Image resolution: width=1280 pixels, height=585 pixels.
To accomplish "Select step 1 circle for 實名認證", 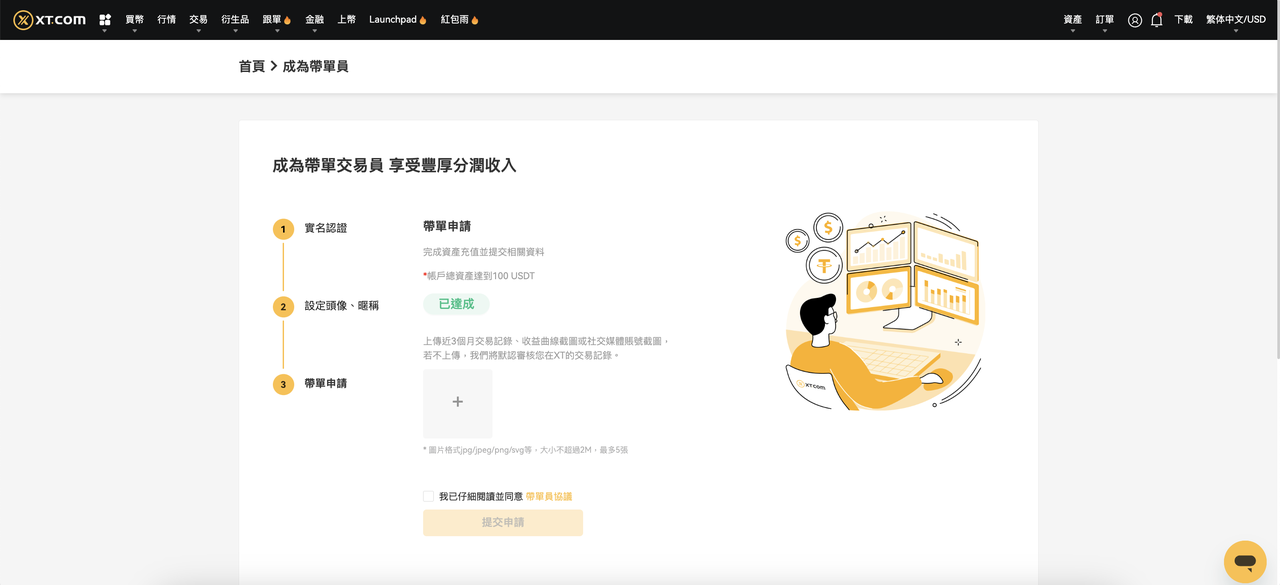I will (x=283, y=229).
